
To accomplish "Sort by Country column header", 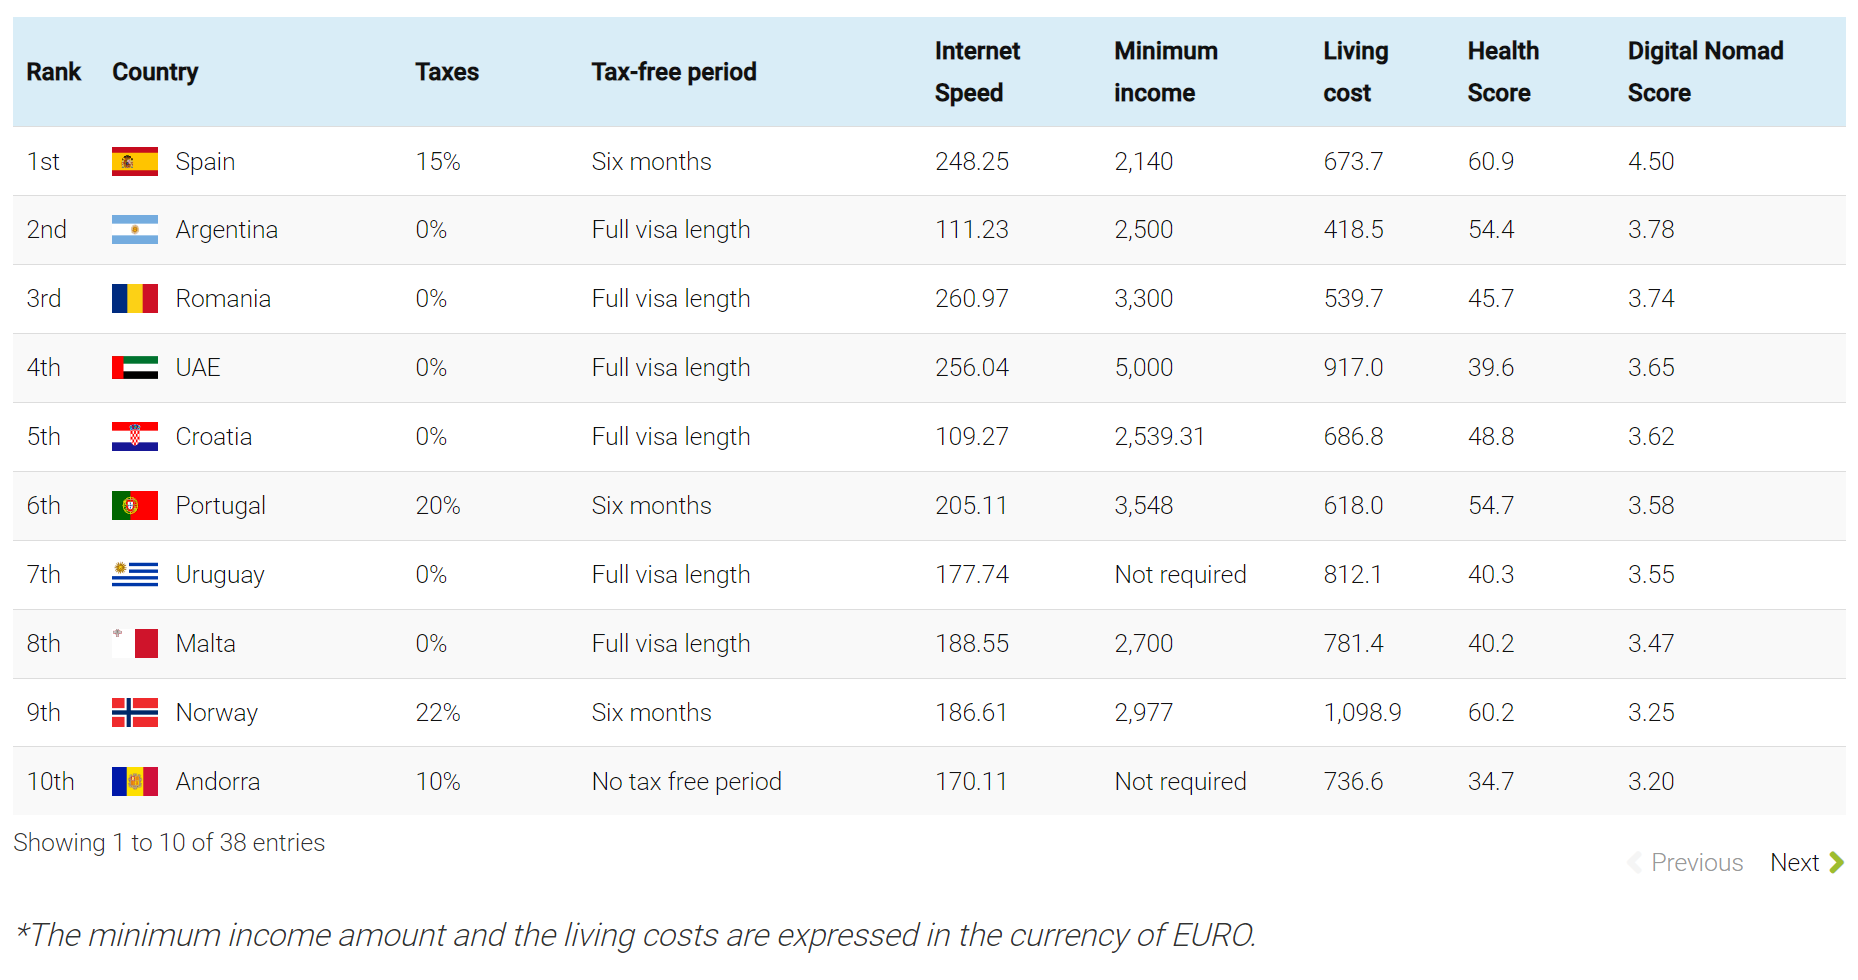I will (155, 72).
